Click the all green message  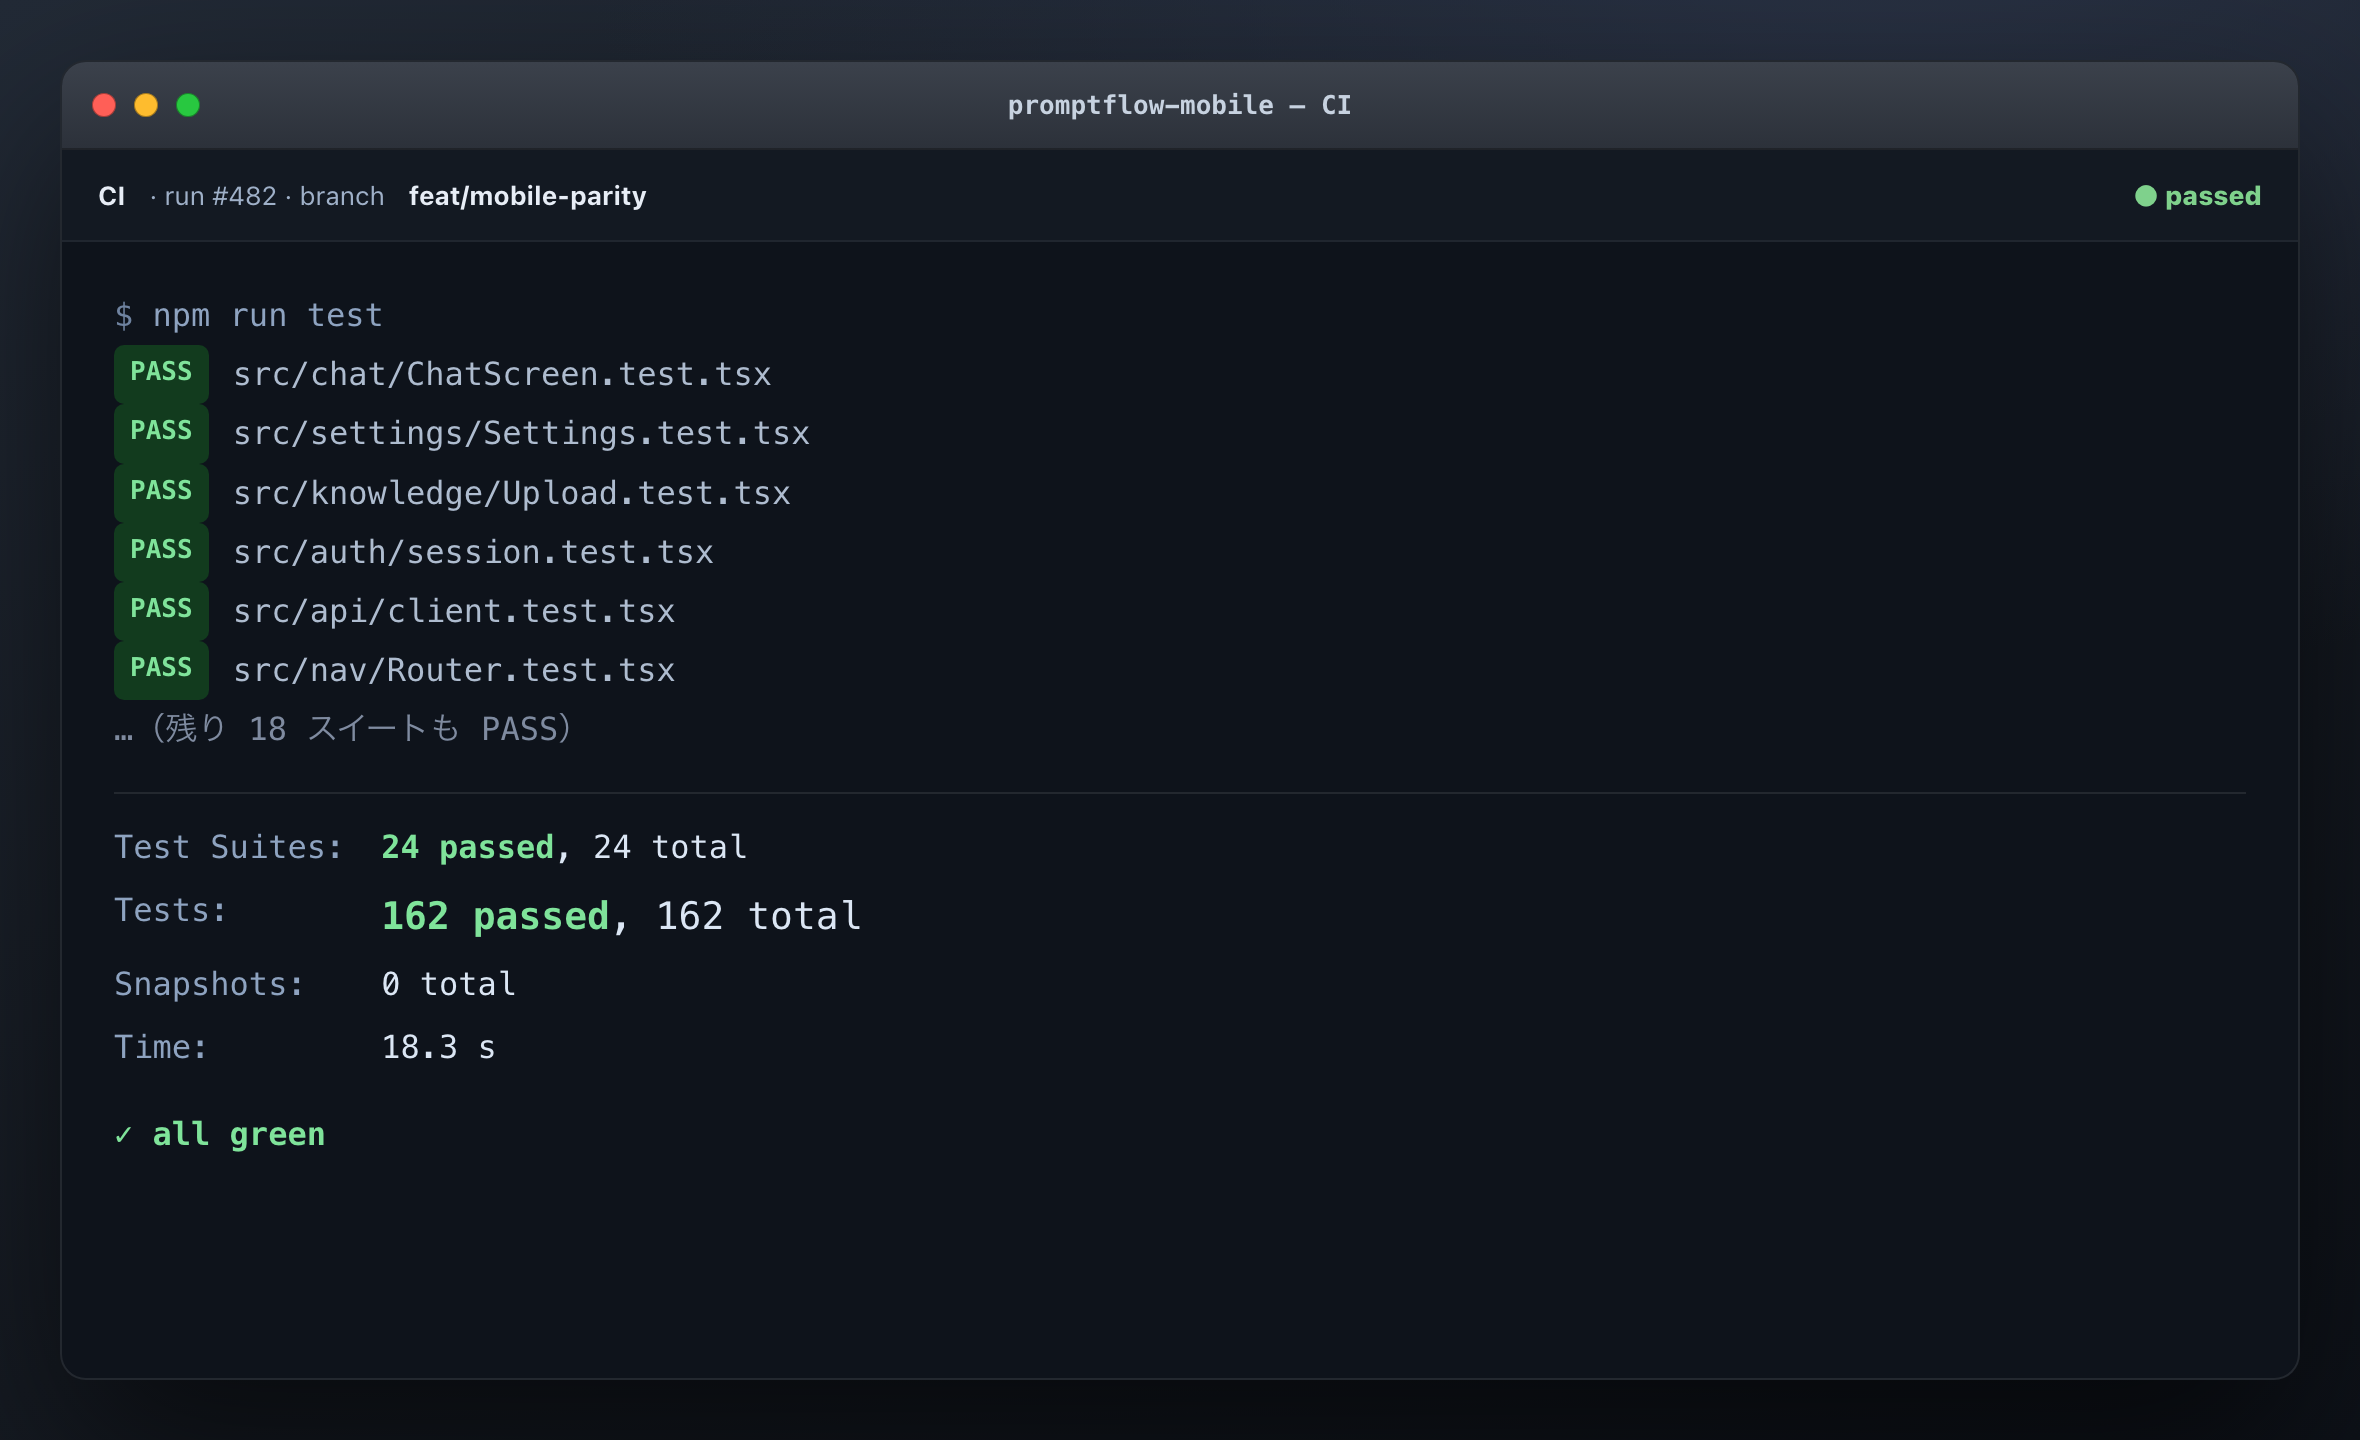(239, 1135)
